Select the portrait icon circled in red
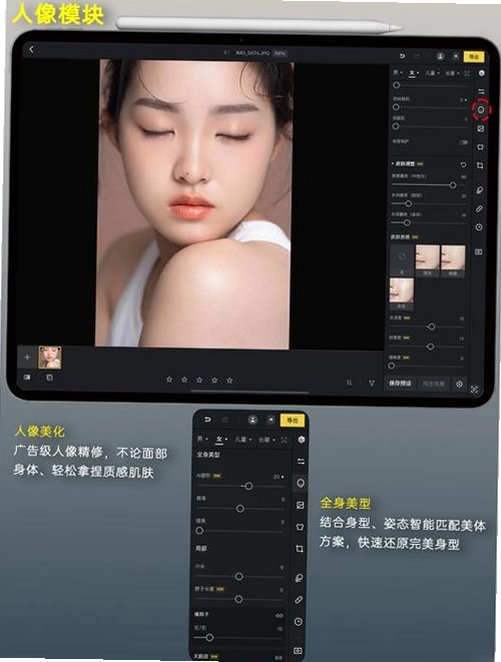501x662 pixels. pyautogui.click(x=481, y=110)
